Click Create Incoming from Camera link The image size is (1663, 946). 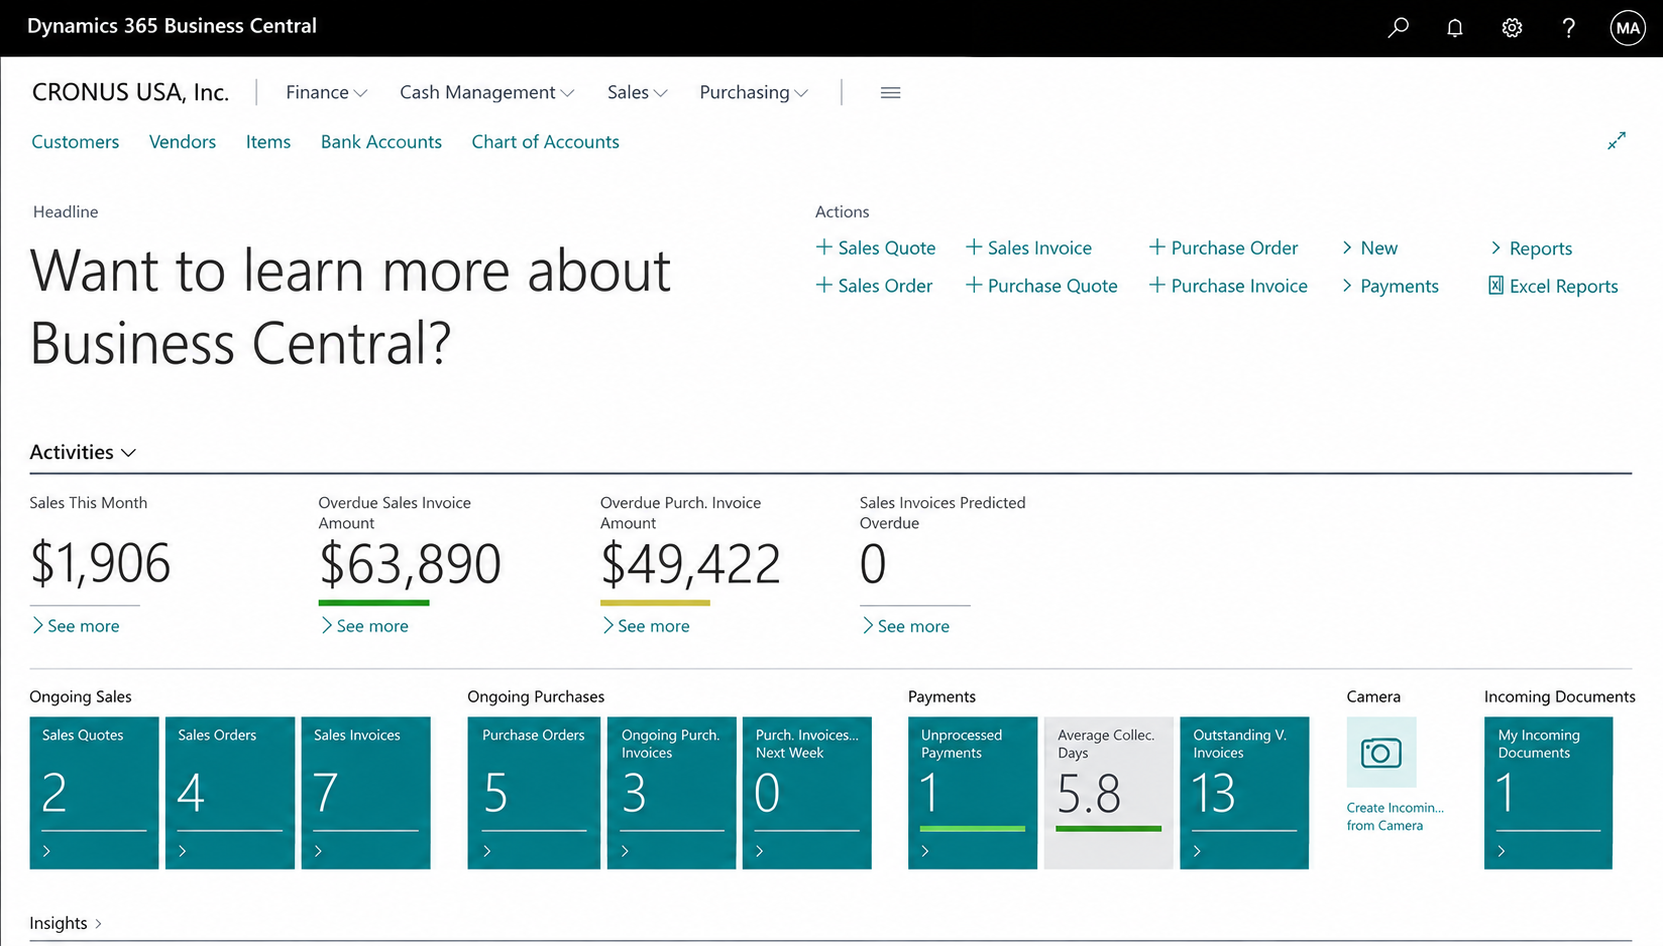(1395, 816)
